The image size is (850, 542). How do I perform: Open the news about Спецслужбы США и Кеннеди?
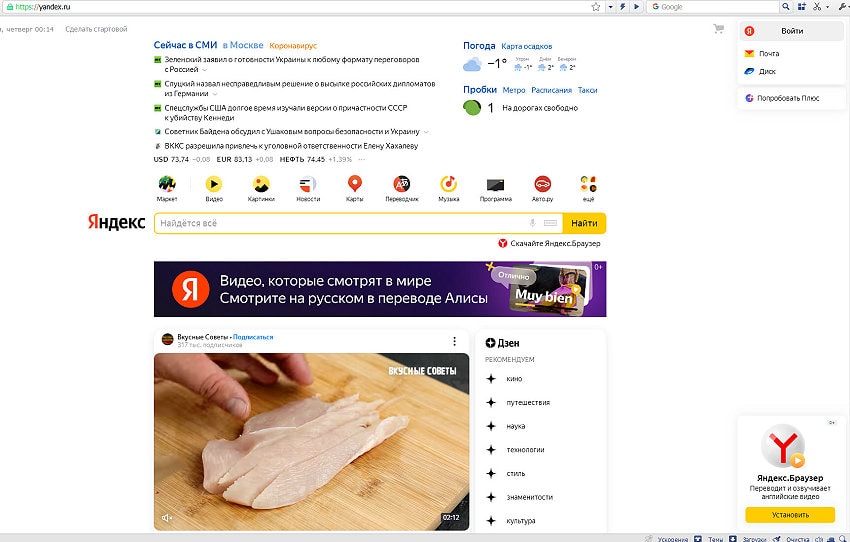click(x=286, y=113)
